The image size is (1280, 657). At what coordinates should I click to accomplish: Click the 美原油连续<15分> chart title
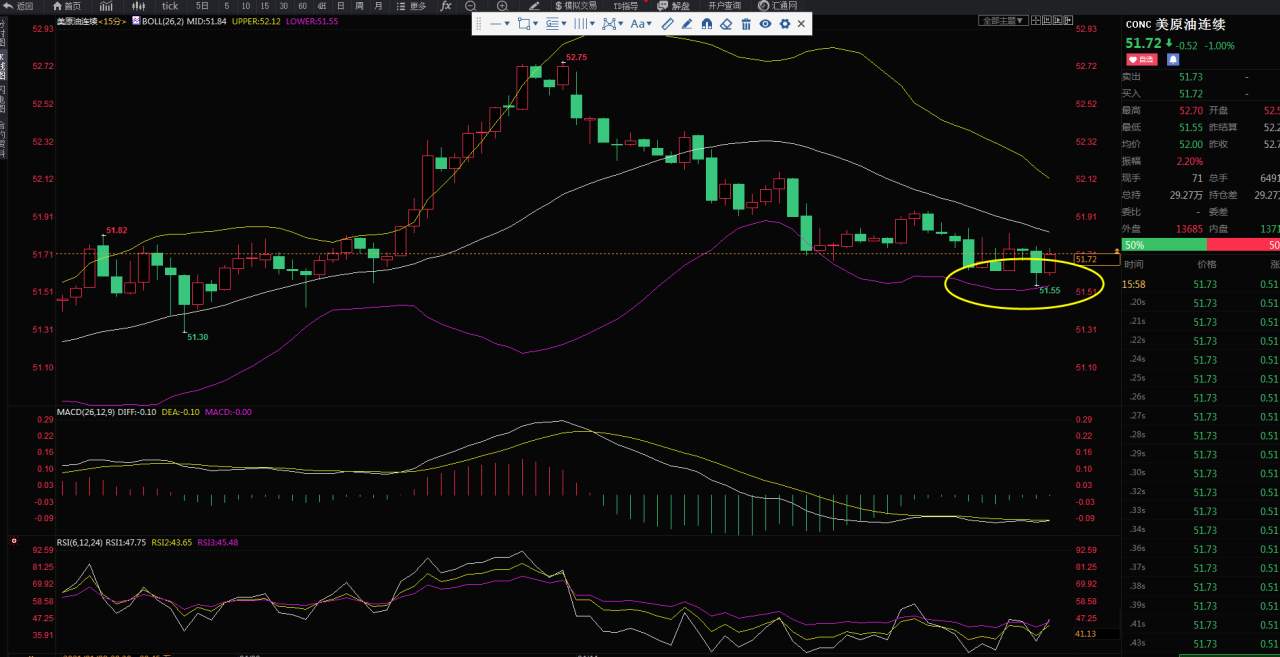pos(91,21)
